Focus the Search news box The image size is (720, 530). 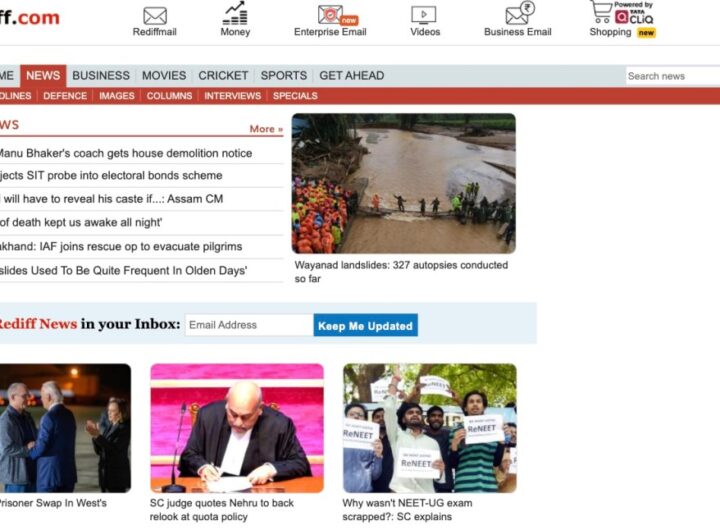(671, 76)
